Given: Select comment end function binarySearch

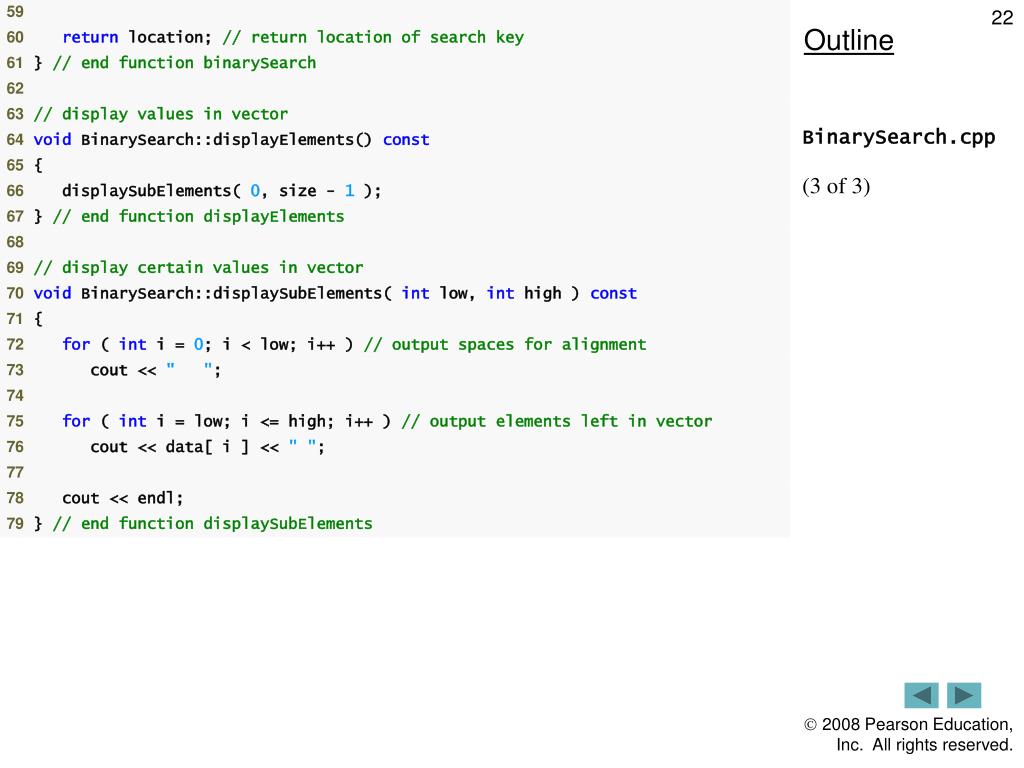Looking at the screenshot, I should coord(184,63).
